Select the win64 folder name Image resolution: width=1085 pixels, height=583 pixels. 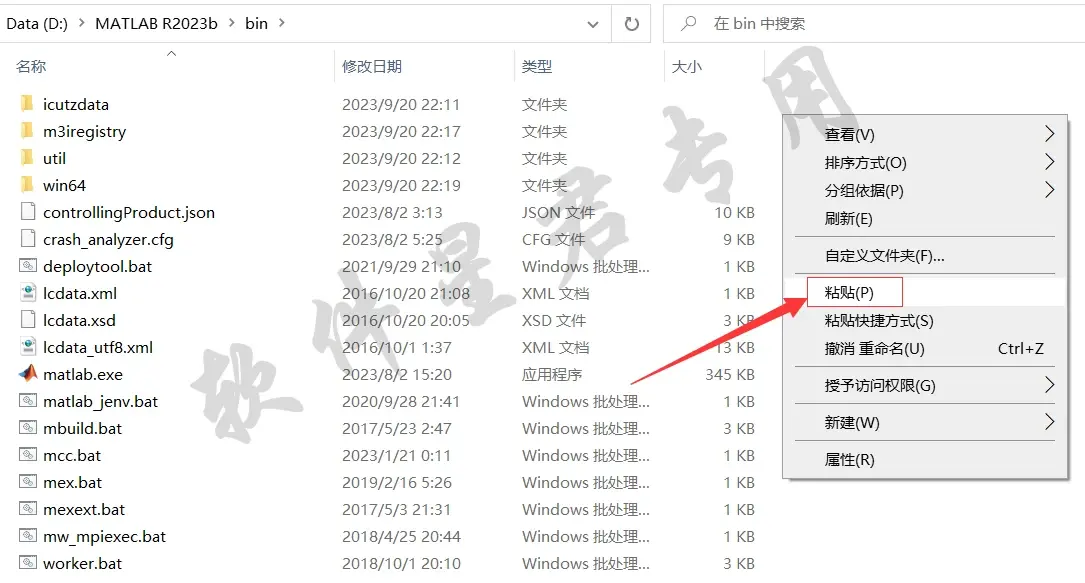pyautogui.click(x=64, y=185)
